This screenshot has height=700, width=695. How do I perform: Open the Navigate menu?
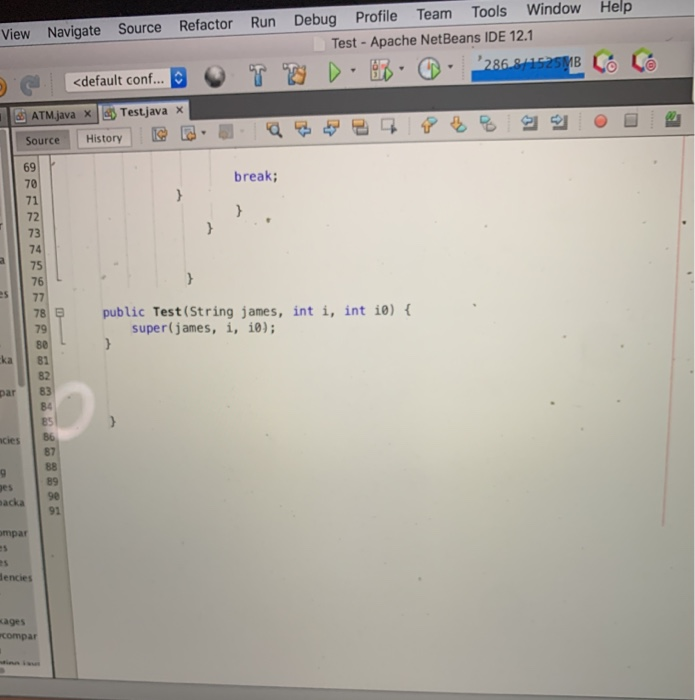tap(74, 31)
